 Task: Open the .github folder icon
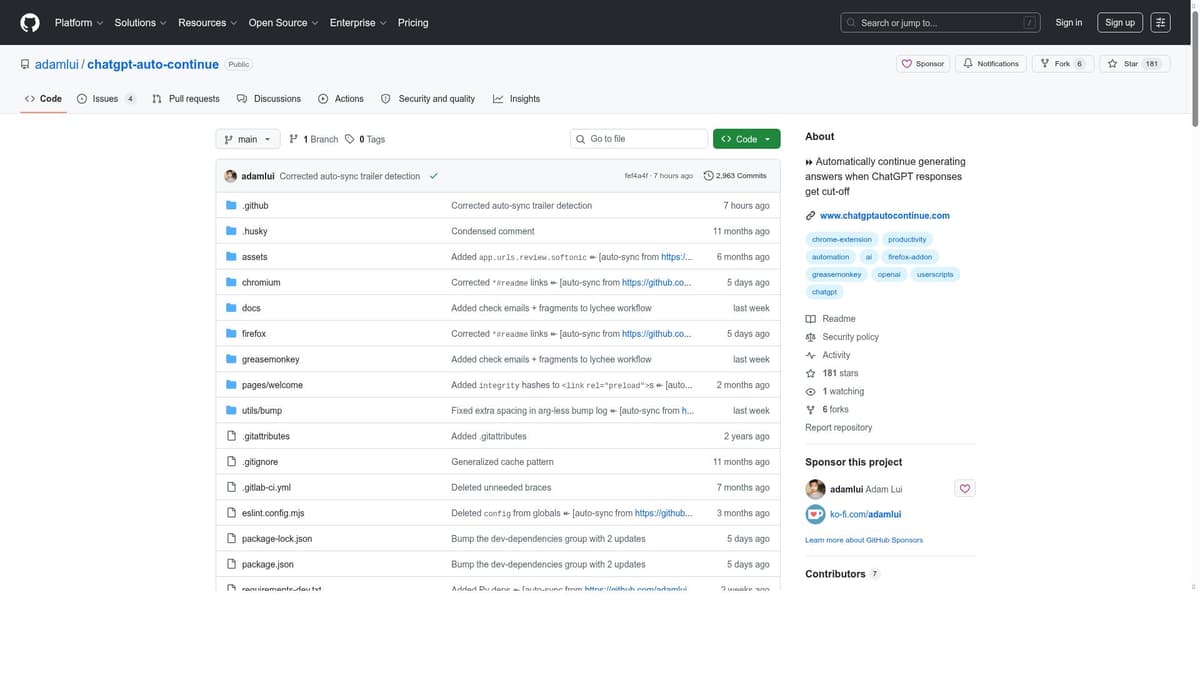click(x=229, y=203)
